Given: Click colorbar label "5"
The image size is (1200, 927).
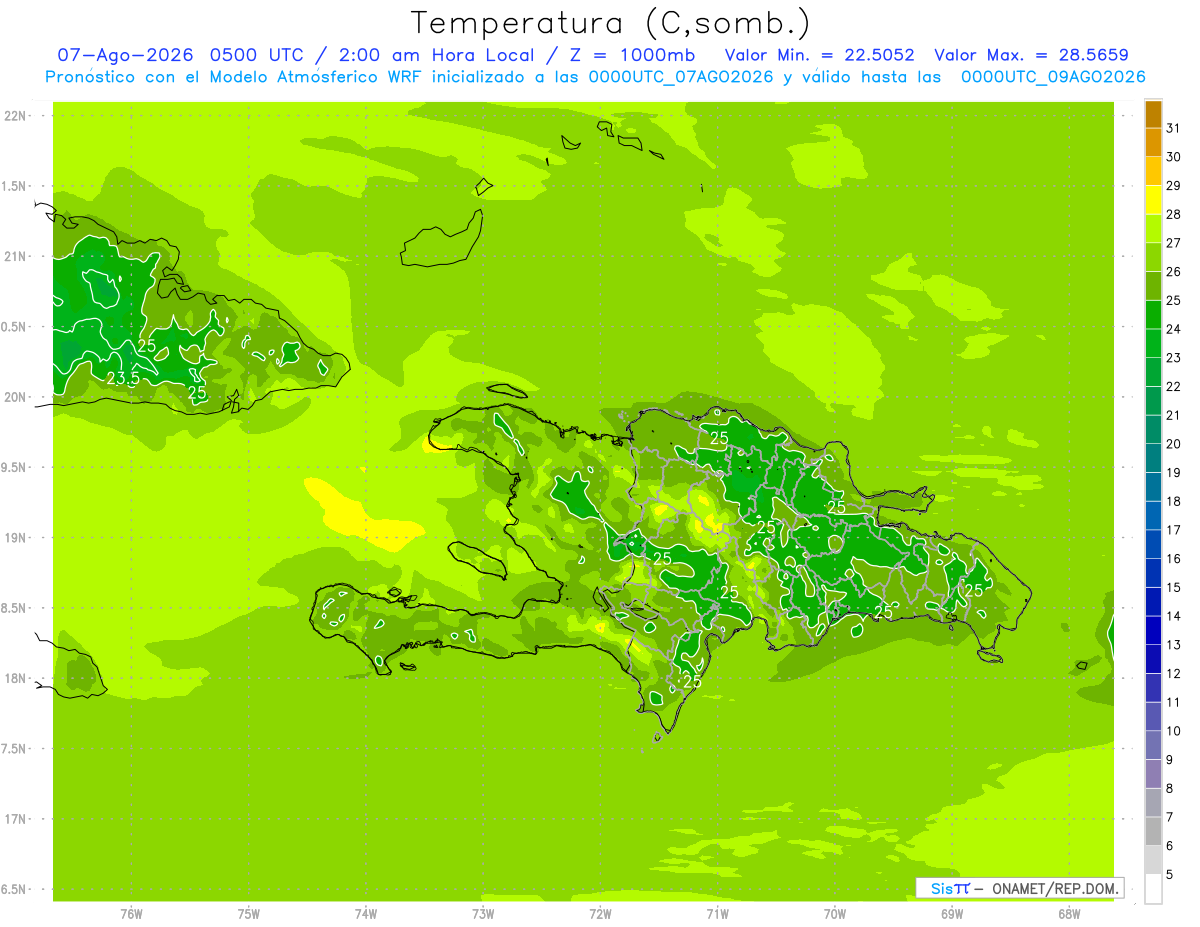Looking at the screenshot, I should pos(1170,874).
